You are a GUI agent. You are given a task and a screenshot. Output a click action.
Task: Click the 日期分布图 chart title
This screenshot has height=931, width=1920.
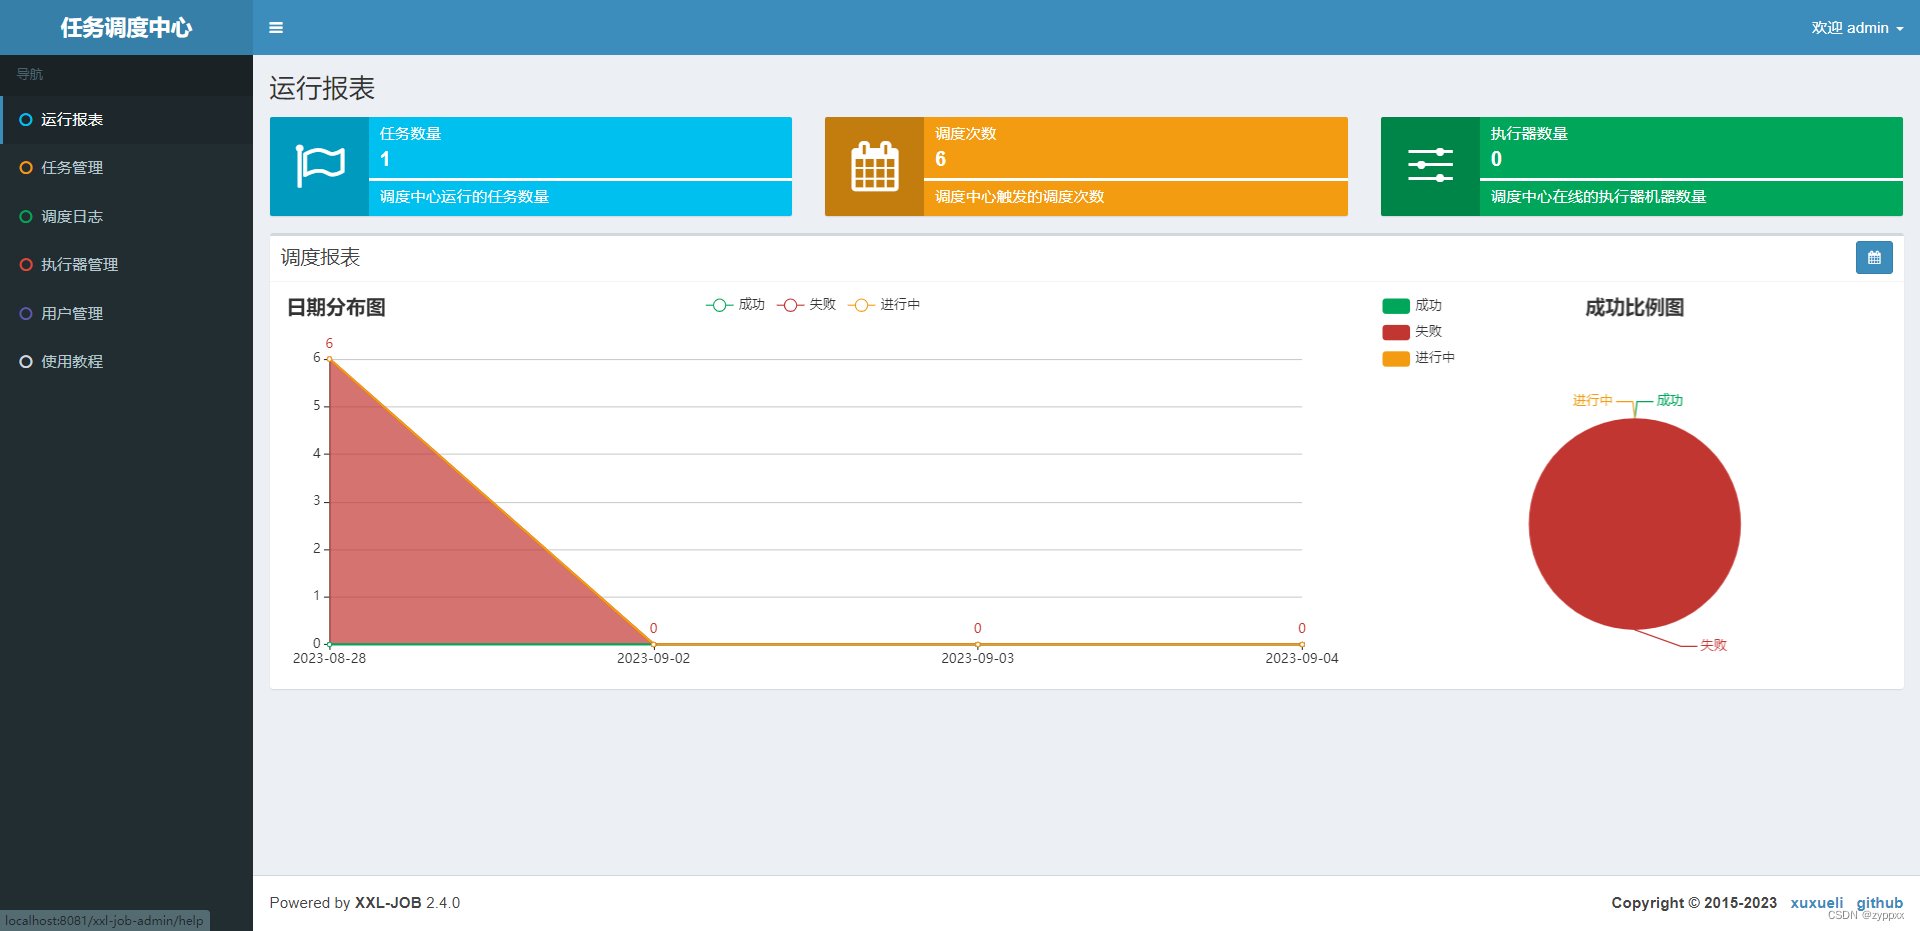(x=336, y=307)
